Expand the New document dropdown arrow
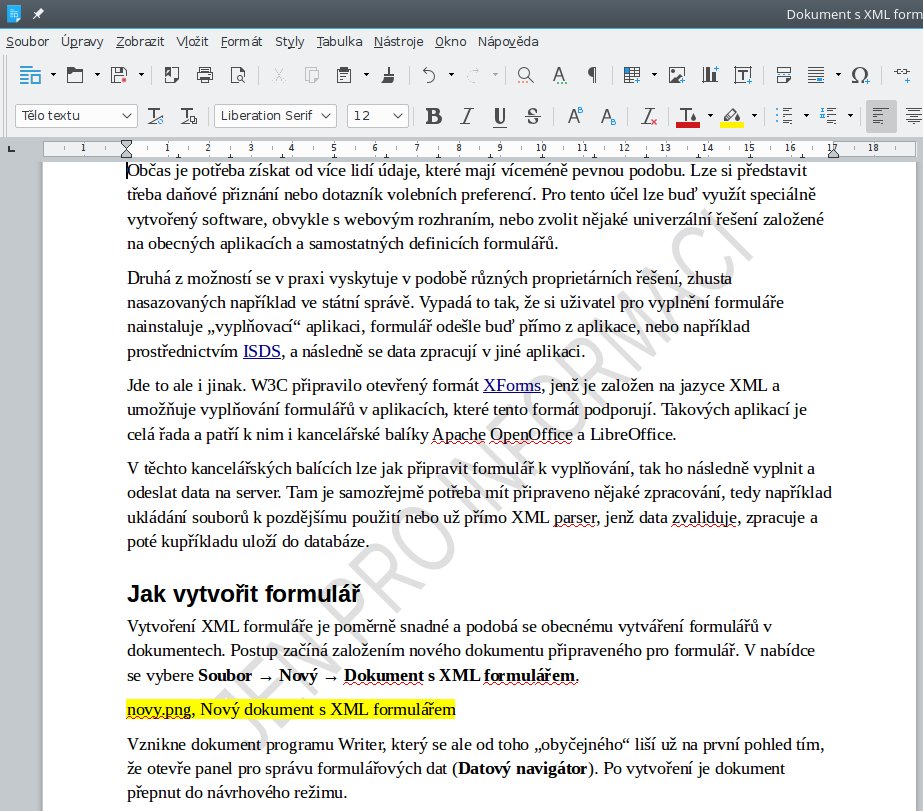The width and height of the screenshot is (923, 811). (53, 75)
